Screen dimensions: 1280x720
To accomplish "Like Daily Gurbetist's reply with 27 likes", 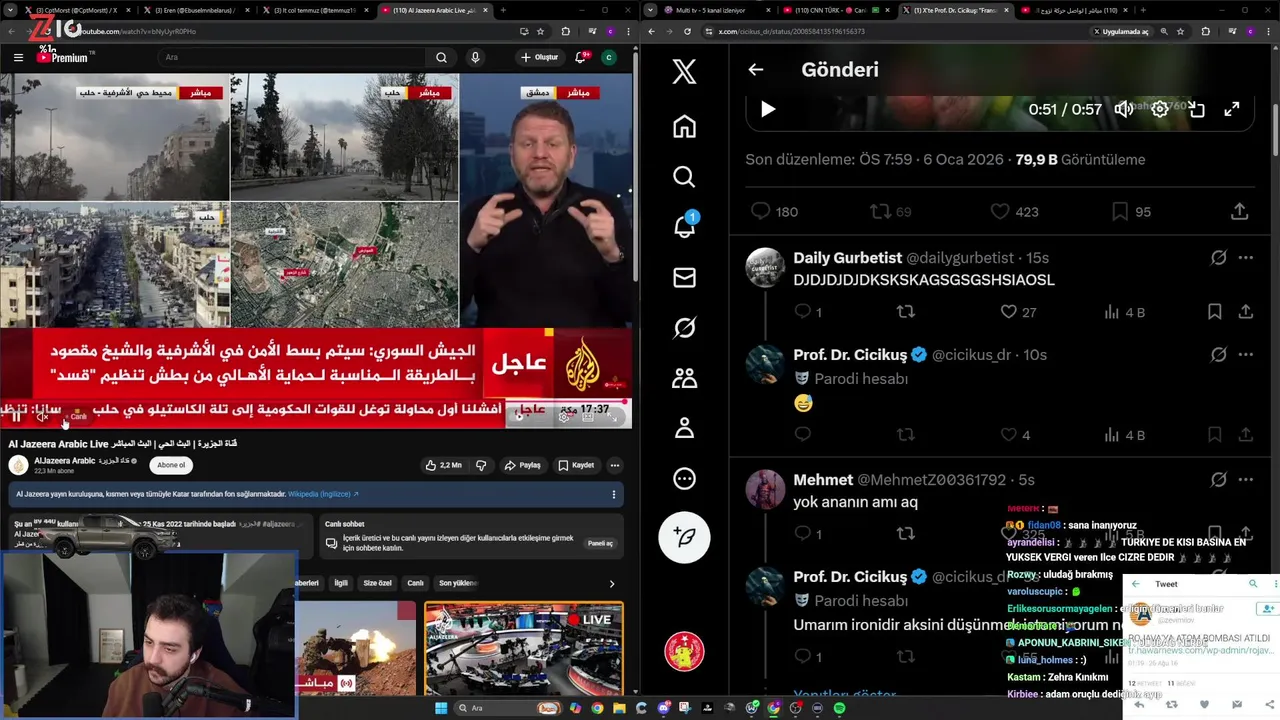I will pyautogui.click(x=1018, y=312).
